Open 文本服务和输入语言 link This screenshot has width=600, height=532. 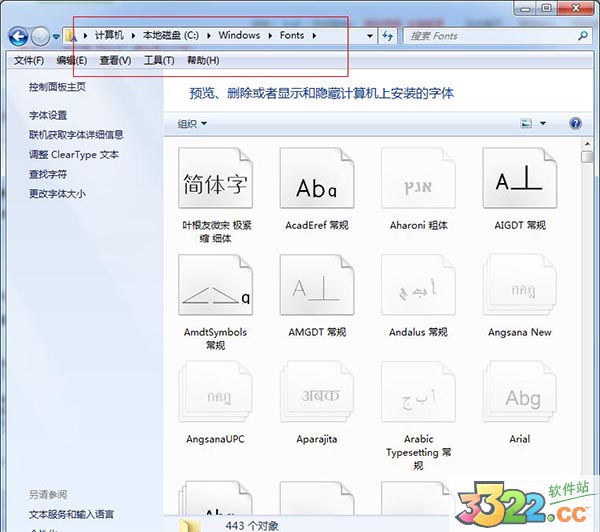point(72,514)
